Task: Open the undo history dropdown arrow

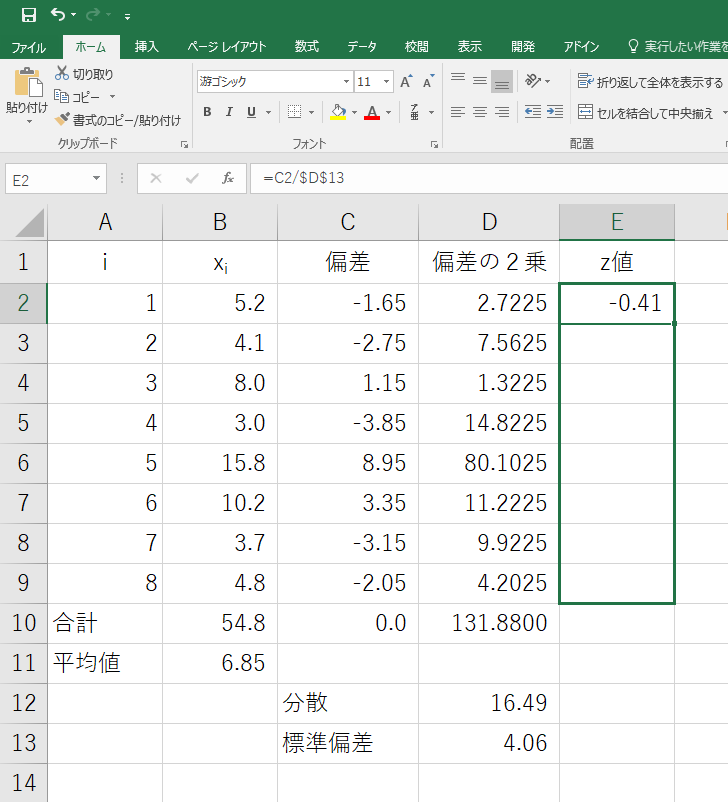Action: coord(74,15)
